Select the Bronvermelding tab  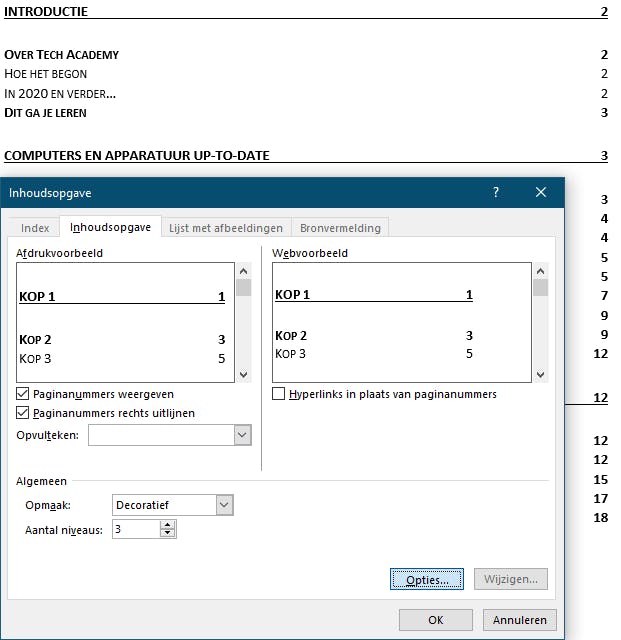(340, 228)
